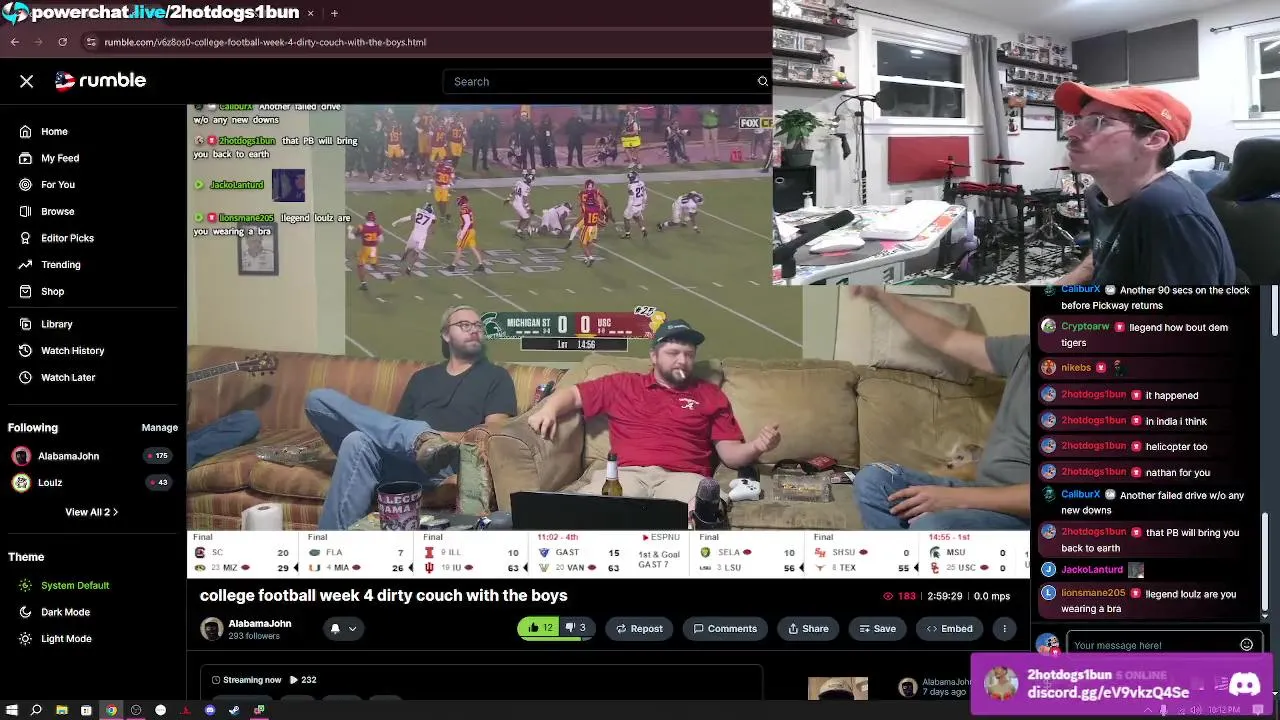Click nikebs username in chat
Screen dimensions: 1280x720
[x=1076, y=367]
